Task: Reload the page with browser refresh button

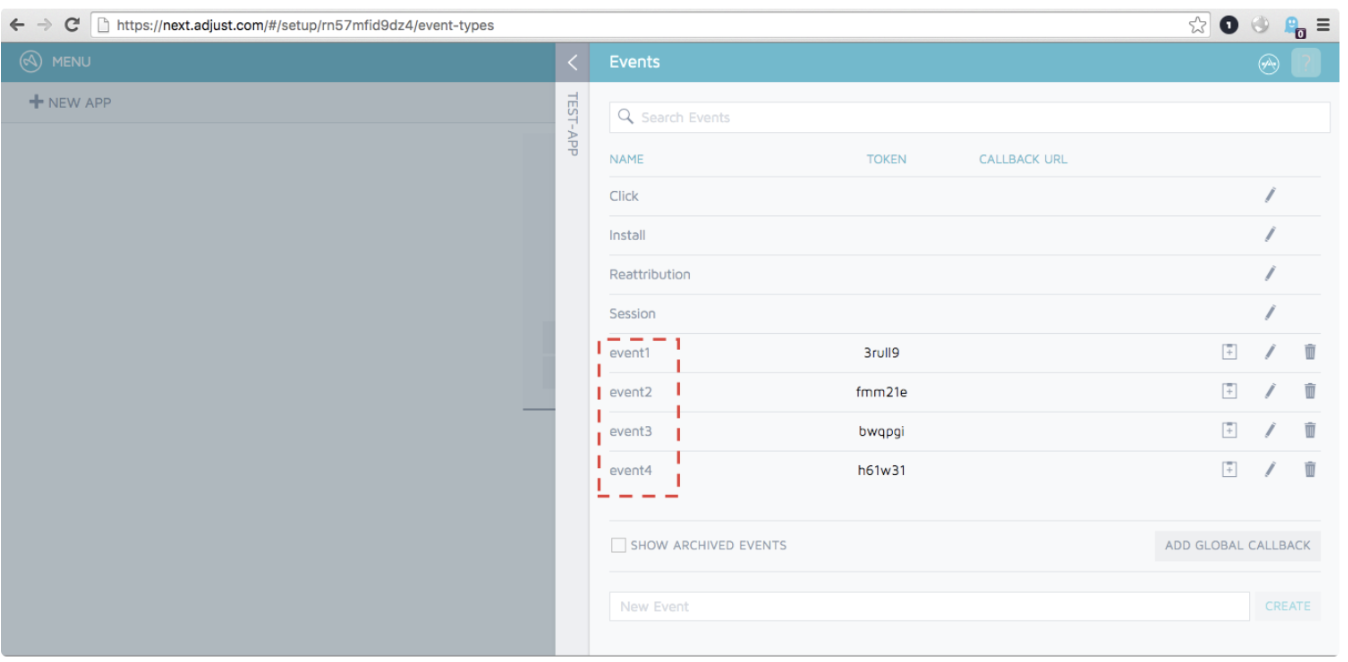Action: tap(72, 25)
